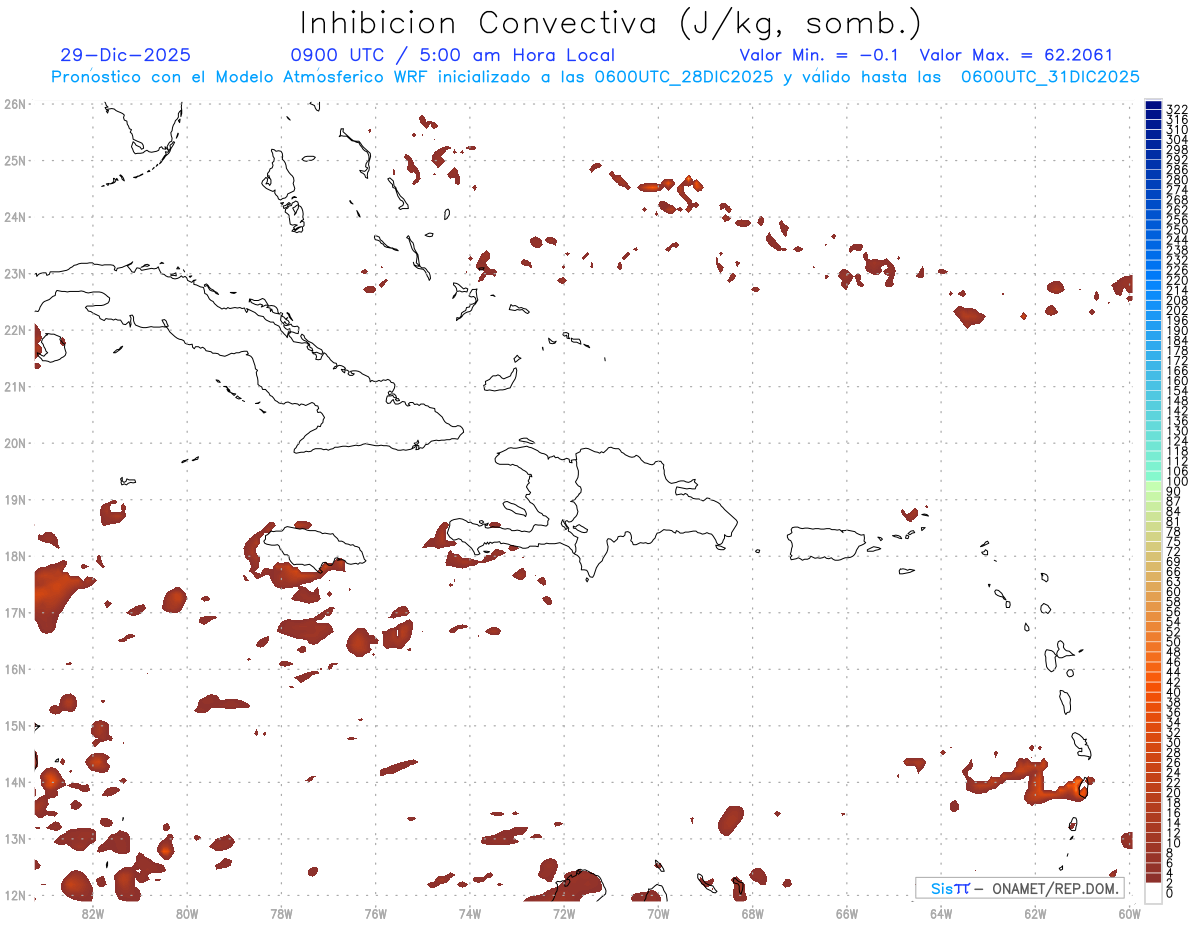Click the 'Inhibicion Convectiva (J/kg, somb.)' title
Image resolution: width=1200 pixels, height=927 pixels.
610,23
